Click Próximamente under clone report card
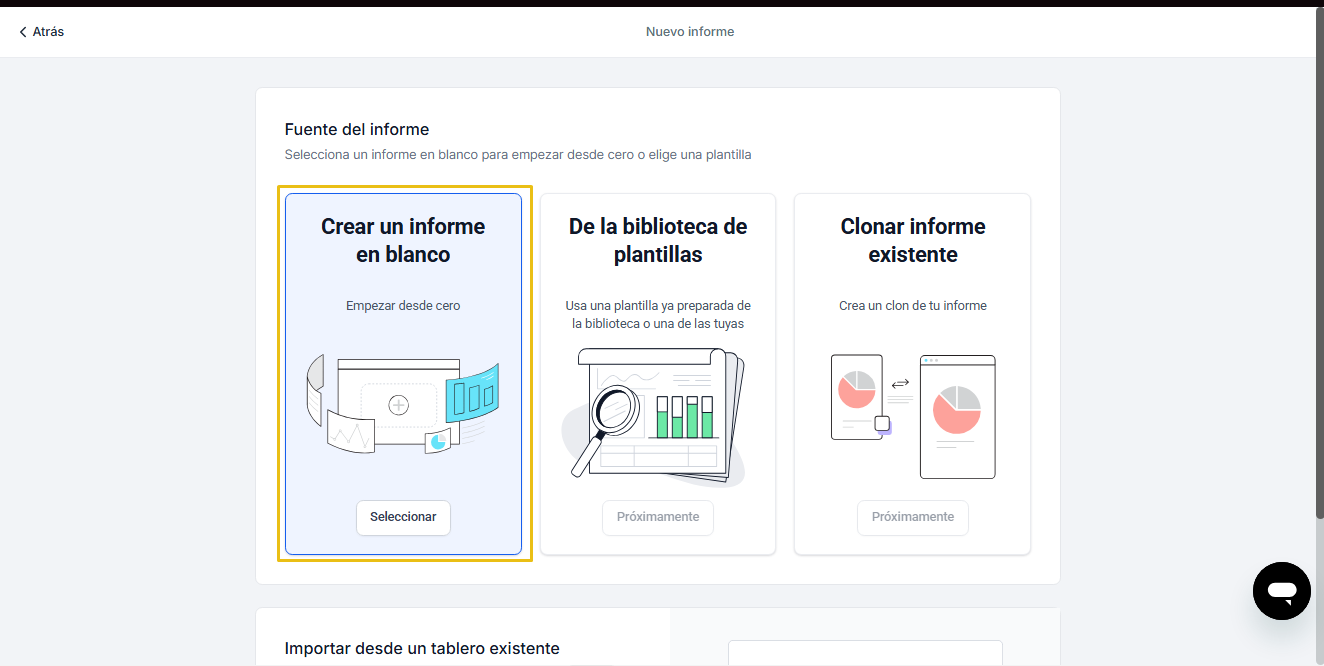Viewport: 1324px width, 666px height. coord(913,517)
